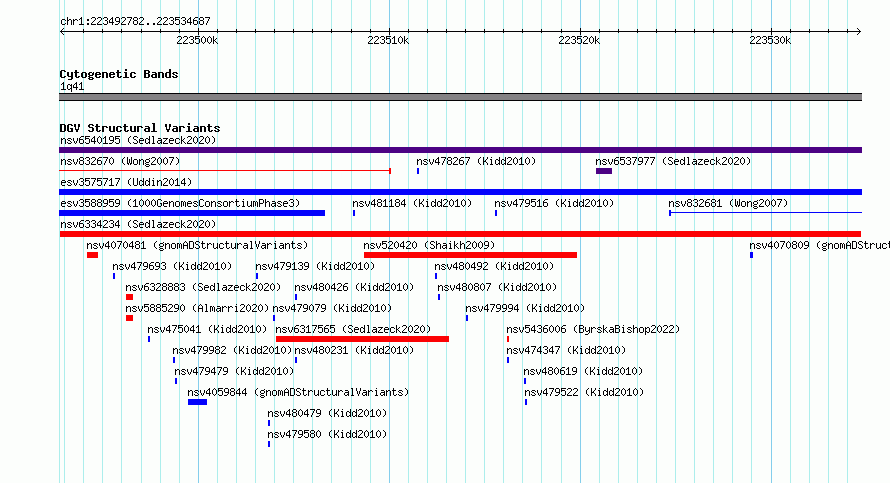
Task: Open nsv520420 (Shaikh2009) label
Action: tap(429, 245)
